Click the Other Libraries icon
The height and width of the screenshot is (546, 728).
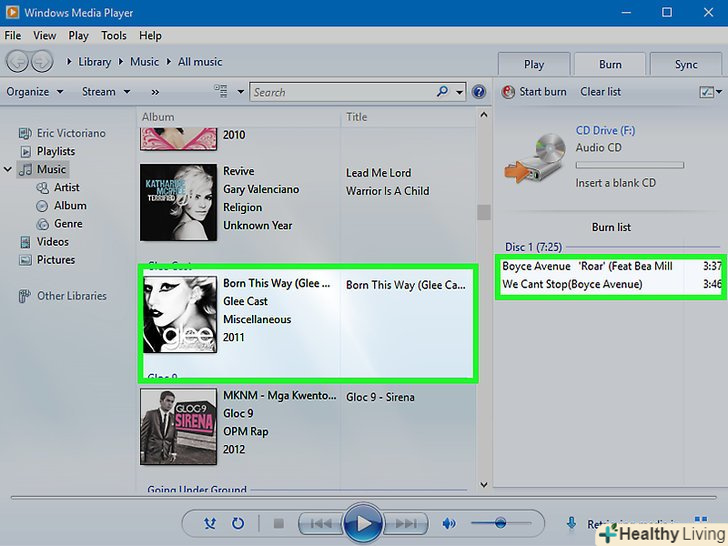point(24,296)
